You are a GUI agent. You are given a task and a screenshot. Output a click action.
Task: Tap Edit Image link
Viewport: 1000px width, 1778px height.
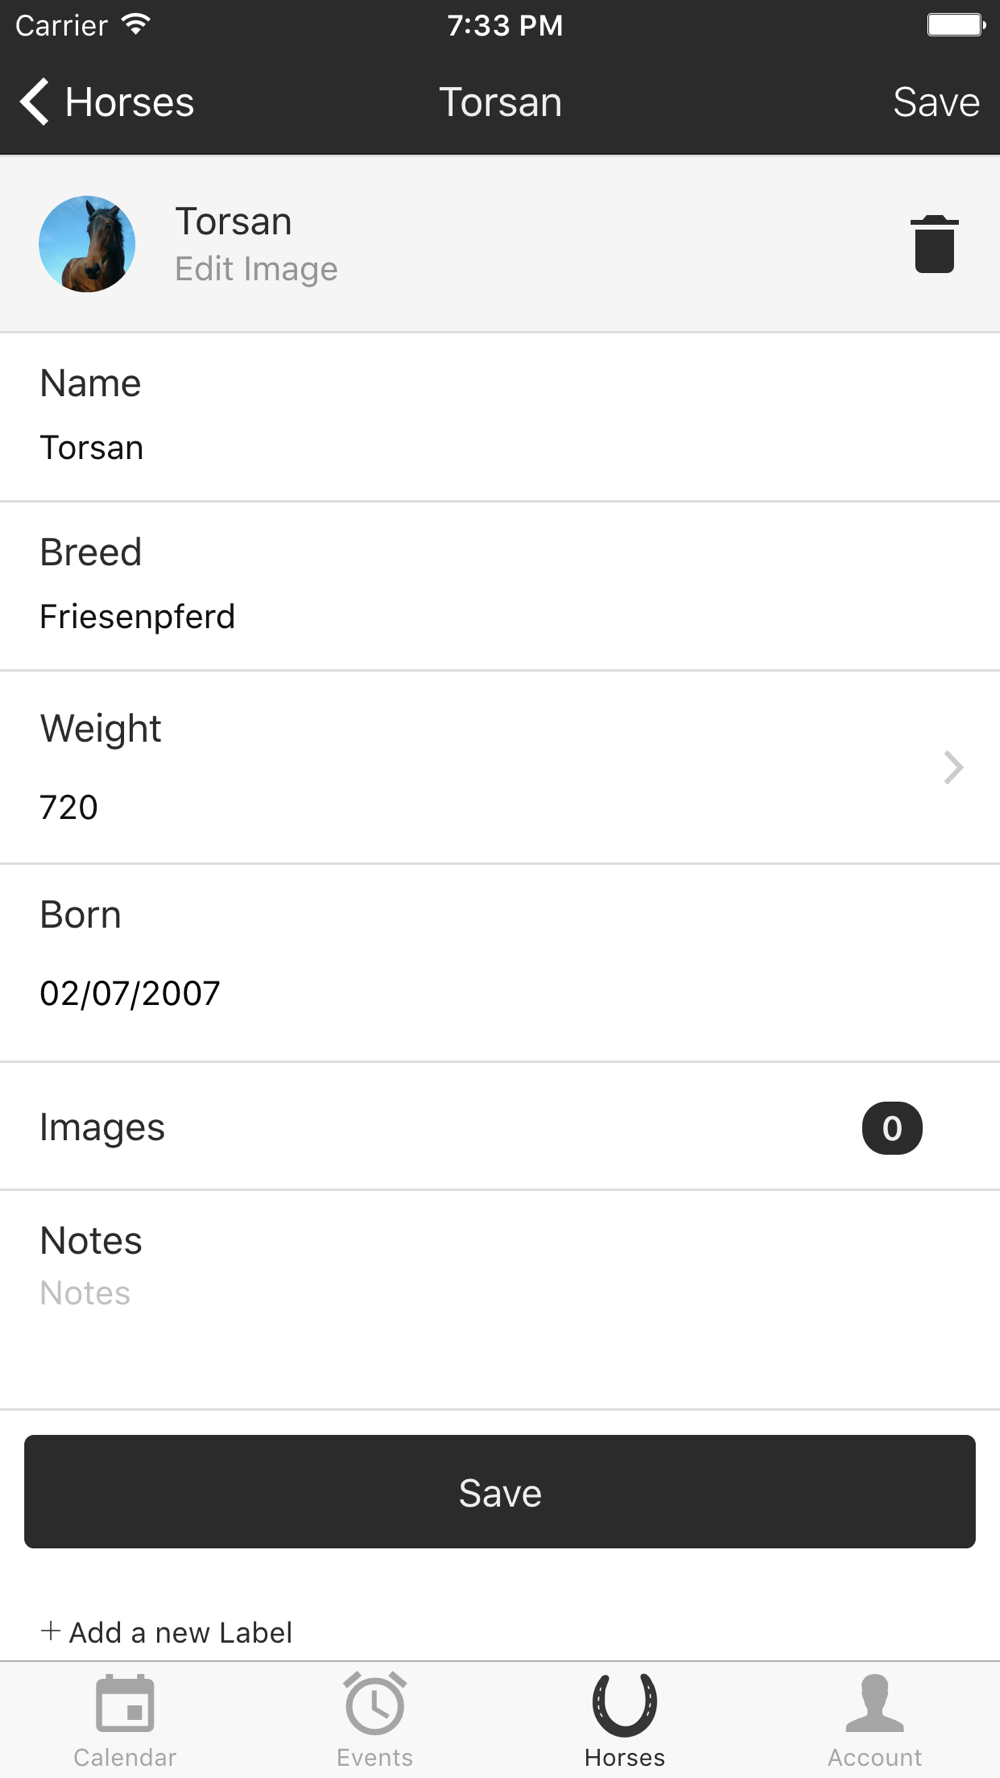click(x=256, y=269)
